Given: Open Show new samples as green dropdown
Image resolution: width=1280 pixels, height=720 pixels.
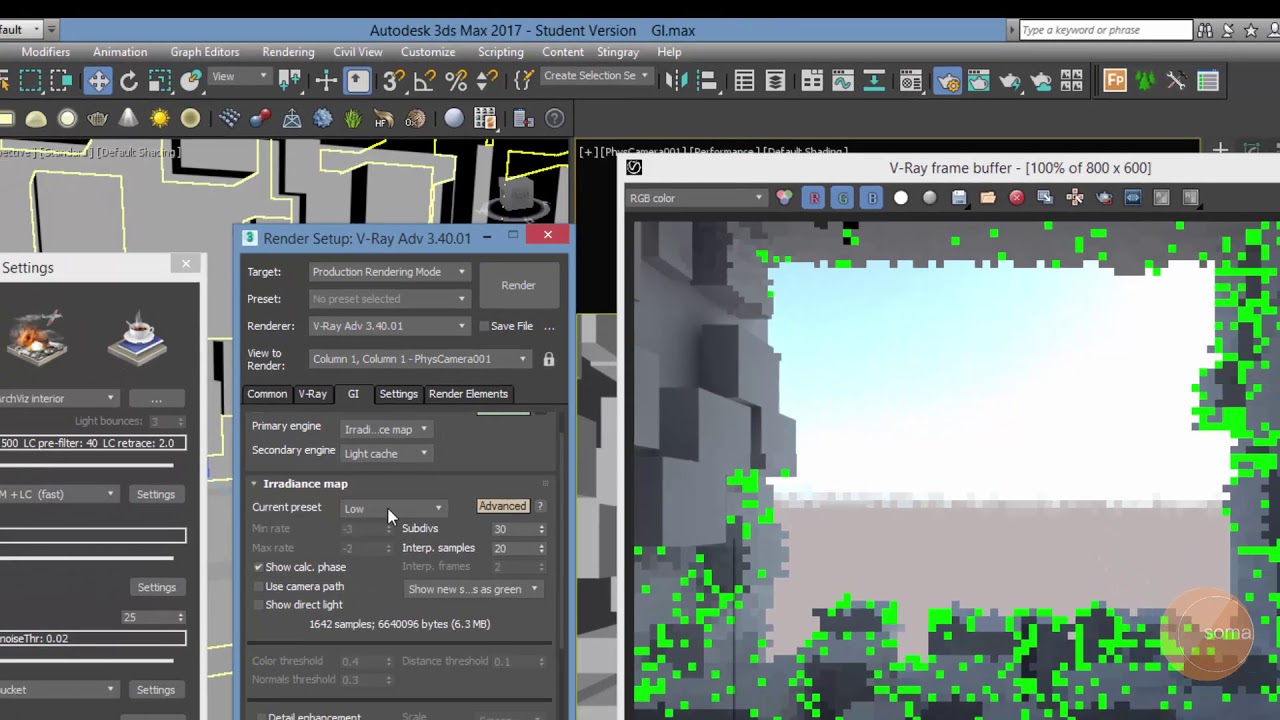Looking at the screenshot, I should pyautogui.click(x=473, y=589).
